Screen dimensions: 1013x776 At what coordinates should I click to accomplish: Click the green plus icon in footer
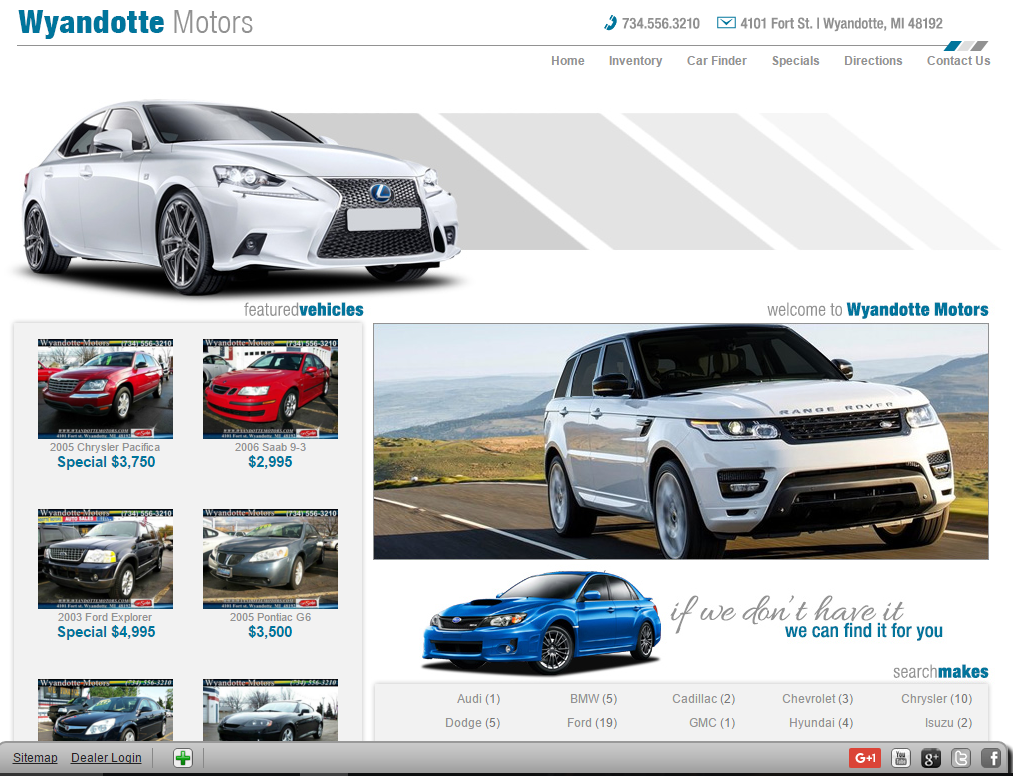182,758
